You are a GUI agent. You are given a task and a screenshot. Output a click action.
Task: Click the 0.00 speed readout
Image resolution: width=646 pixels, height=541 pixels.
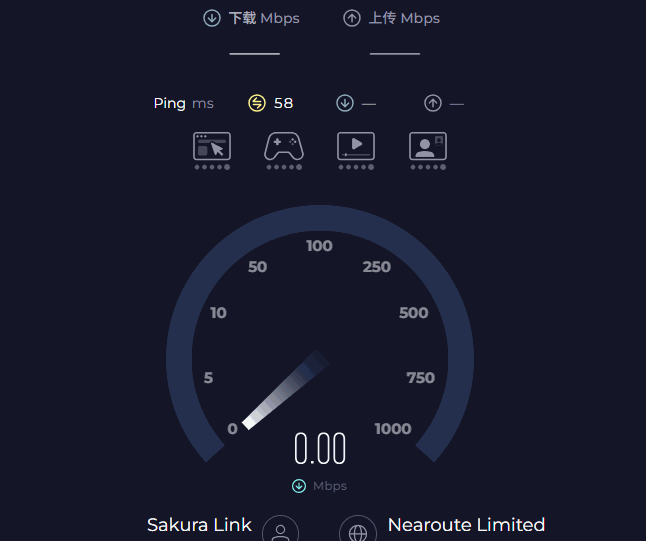pos(320,450)
